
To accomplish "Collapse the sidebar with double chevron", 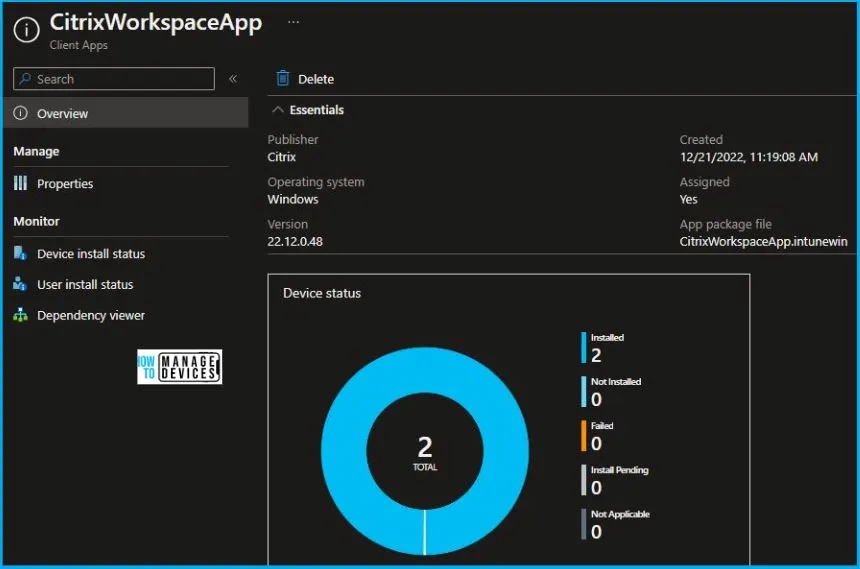I will pyautogui.click(x=233, y=79).
